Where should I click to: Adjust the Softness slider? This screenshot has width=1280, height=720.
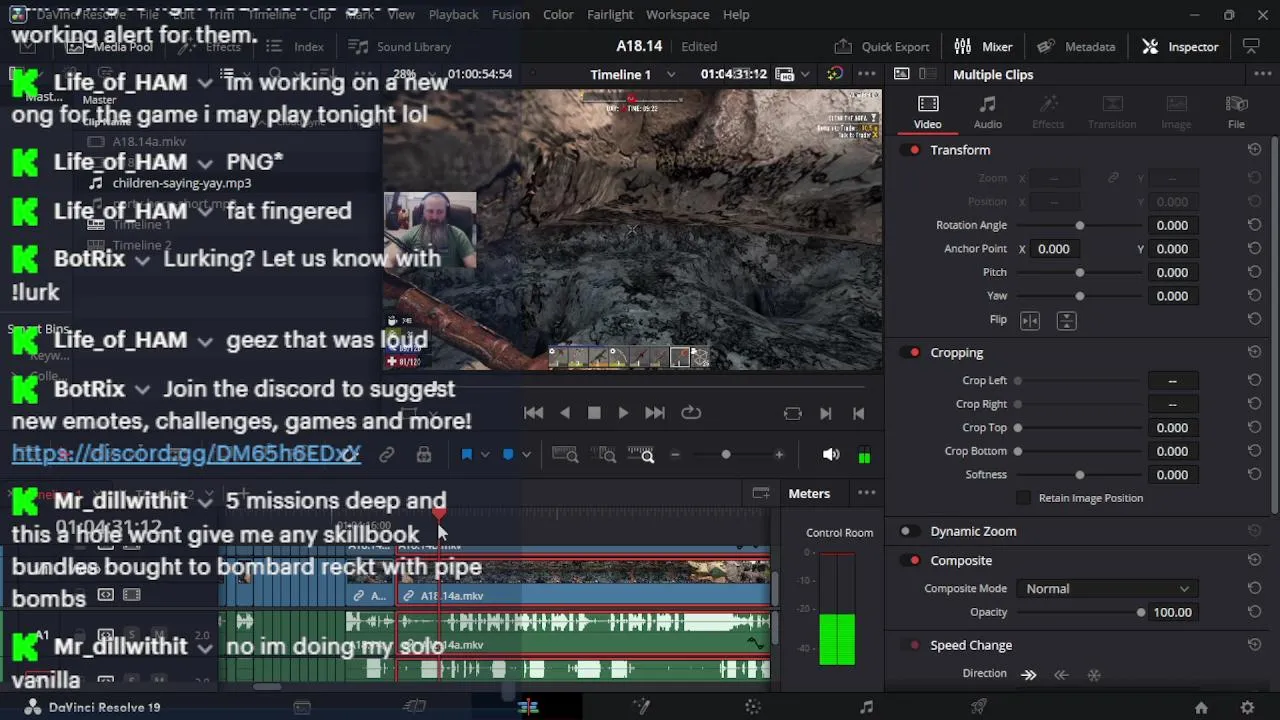[x=1079, y=475]
